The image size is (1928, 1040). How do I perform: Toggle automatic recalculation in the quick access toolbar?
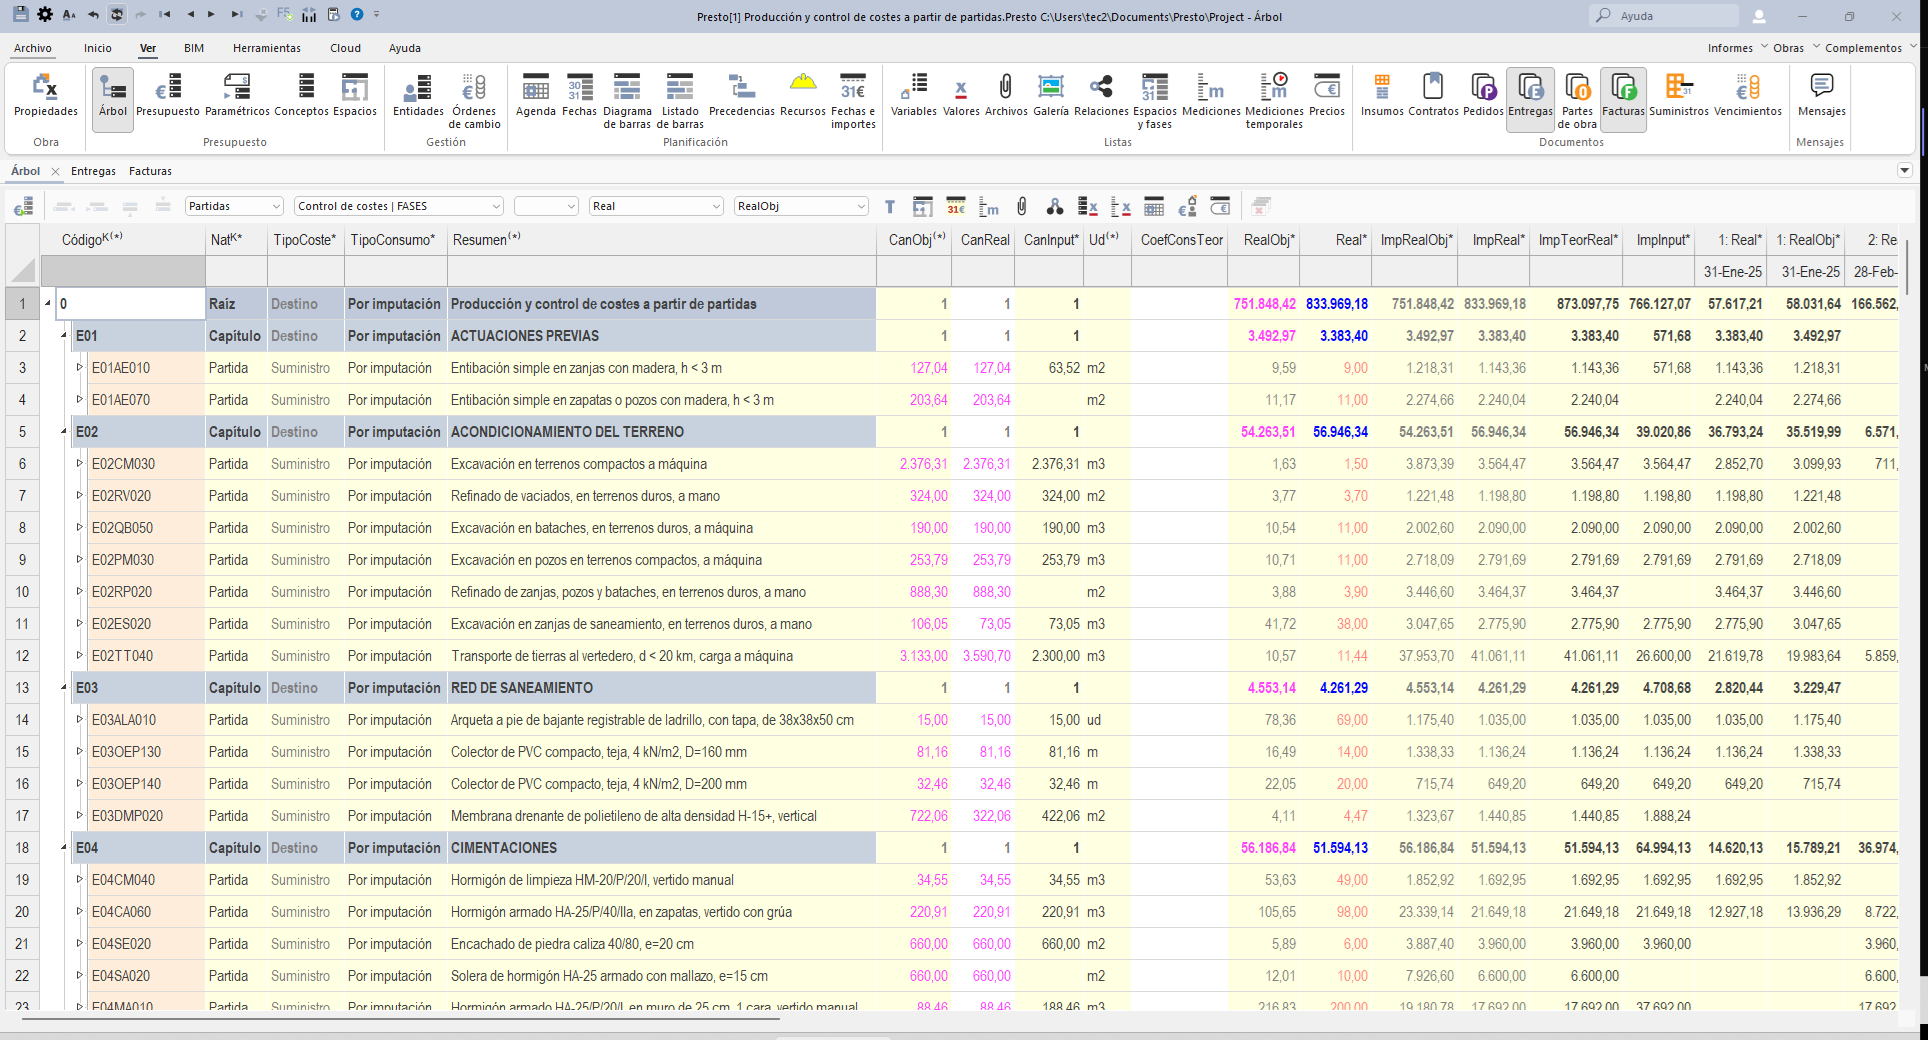[117, 14]
